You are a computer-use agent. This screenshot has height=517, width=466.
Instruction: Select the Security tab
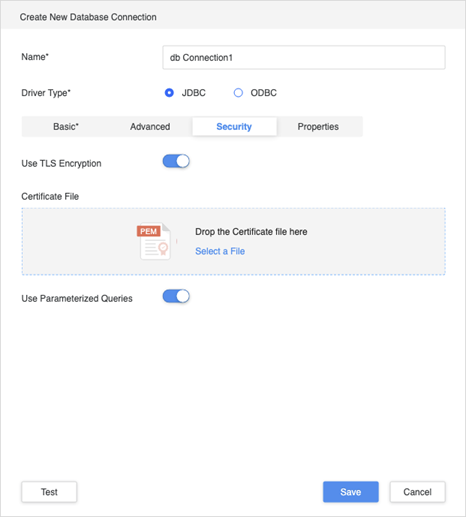point(234,127)
